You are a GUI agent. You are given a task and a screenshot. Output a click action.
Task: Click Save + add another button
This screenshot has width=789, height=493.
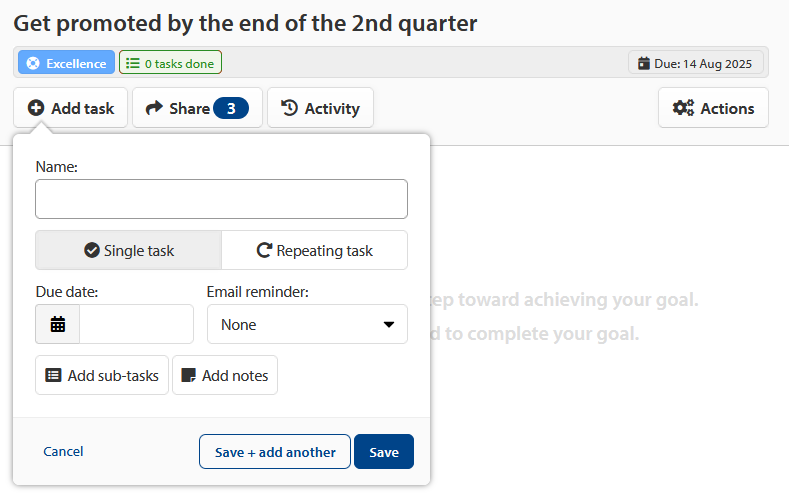pos(275,452)
